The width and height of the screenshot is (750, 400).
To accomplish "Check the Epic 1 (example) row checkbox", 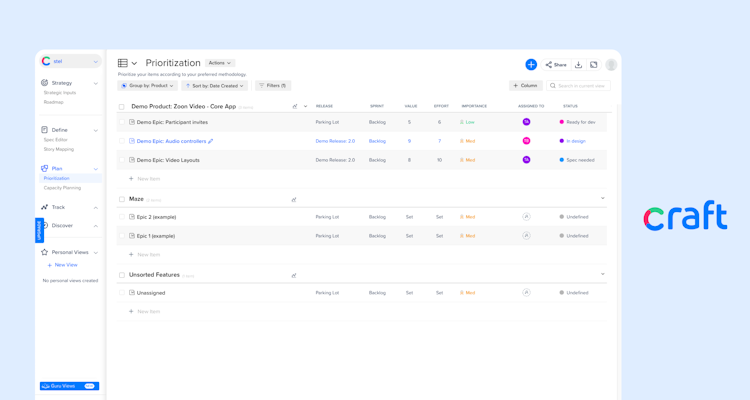I will [x=121, y=236].
